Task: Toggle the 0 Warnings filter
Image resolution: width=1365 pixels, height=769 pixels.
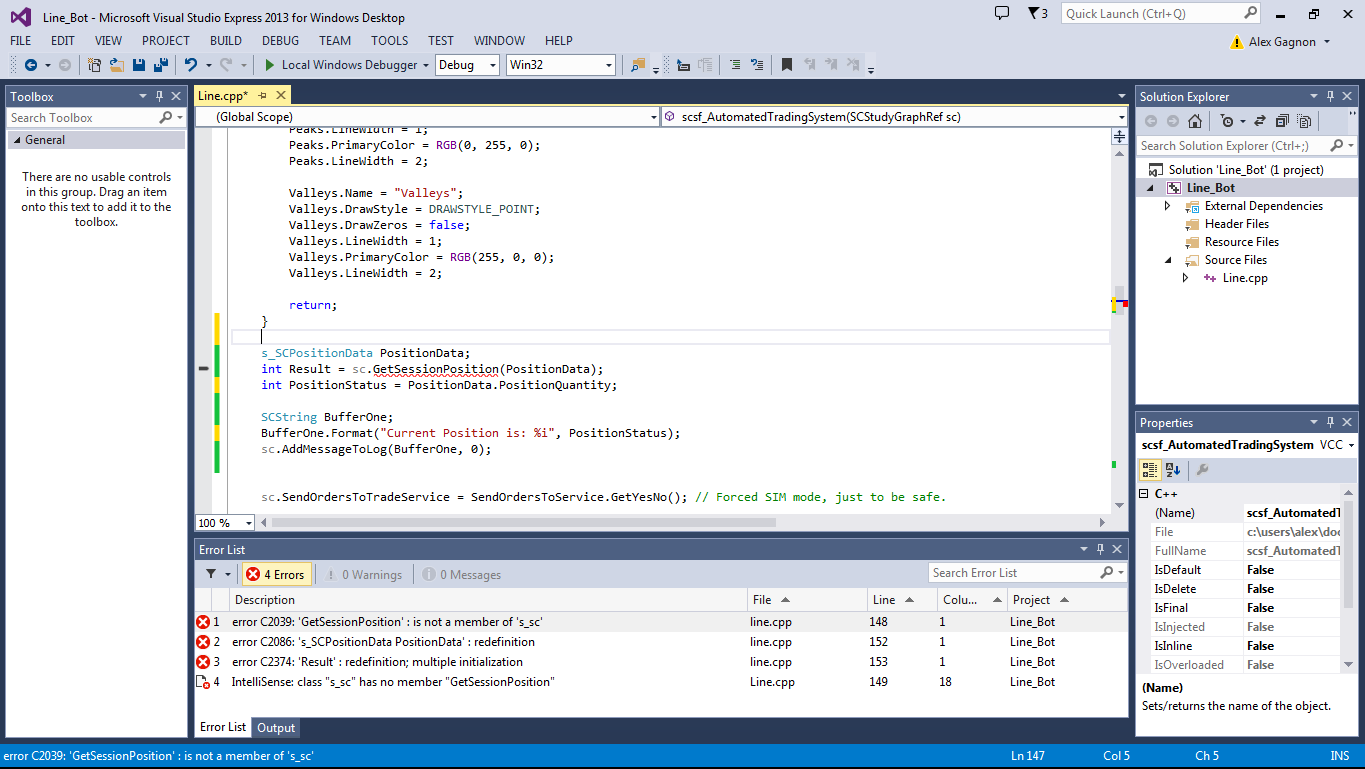Action: [x=363, y=574]
